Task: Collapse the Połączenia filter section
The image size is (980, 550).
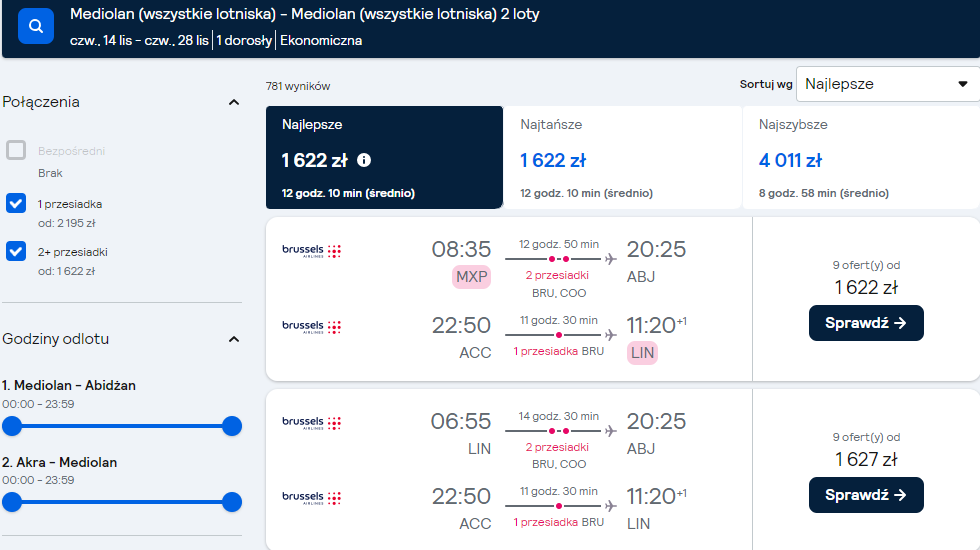Action: [234, 102]
